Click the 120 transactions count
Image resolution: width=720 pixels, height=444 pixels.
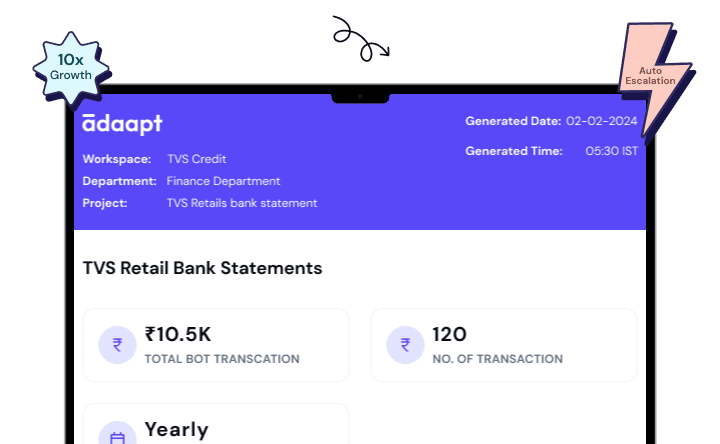click(x=450, y=334)
